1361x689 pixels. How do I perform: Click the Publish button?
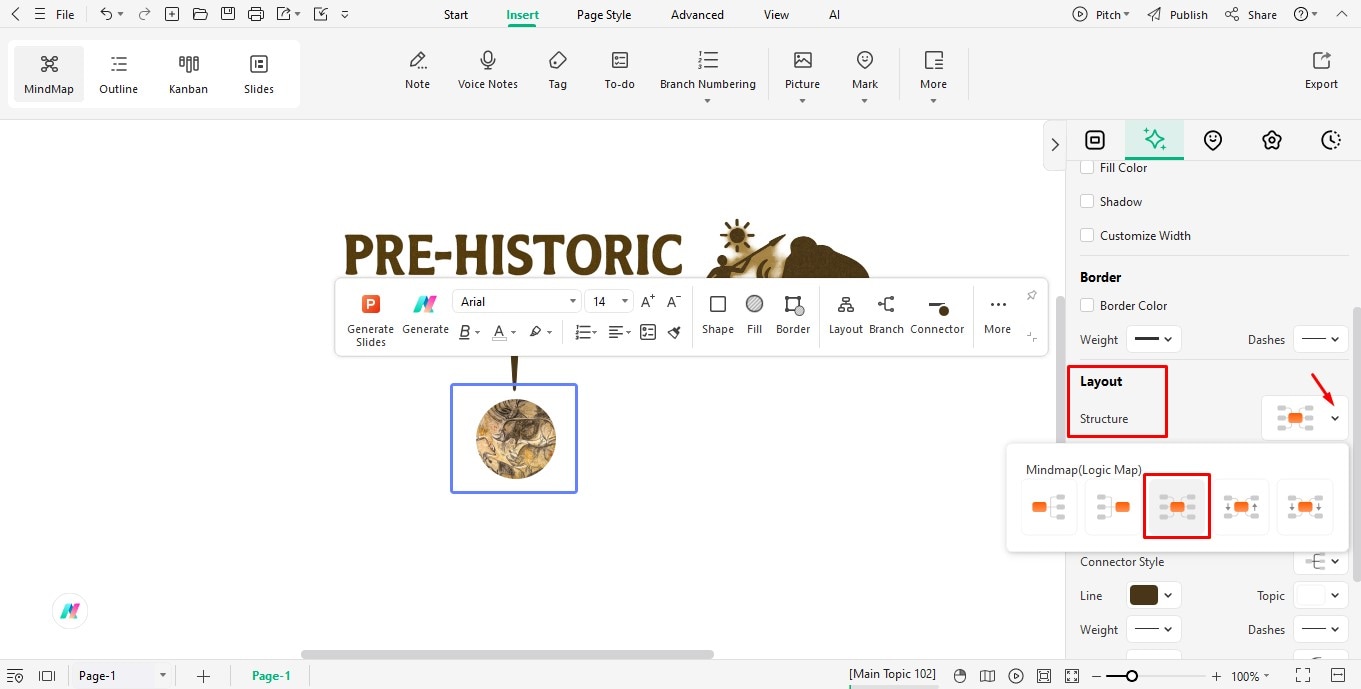tap(1178, 15)
